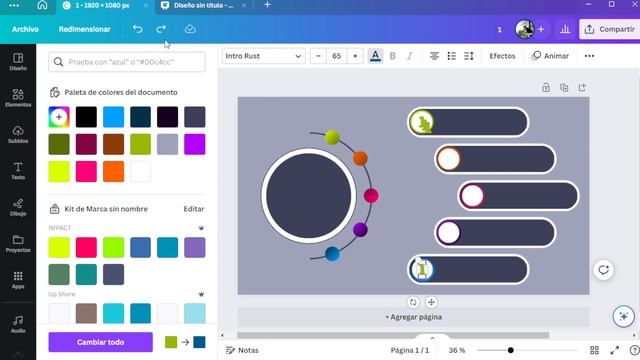The image size is (640, 360).
Task: Click the font size 65 field
Action: point(337,56)
